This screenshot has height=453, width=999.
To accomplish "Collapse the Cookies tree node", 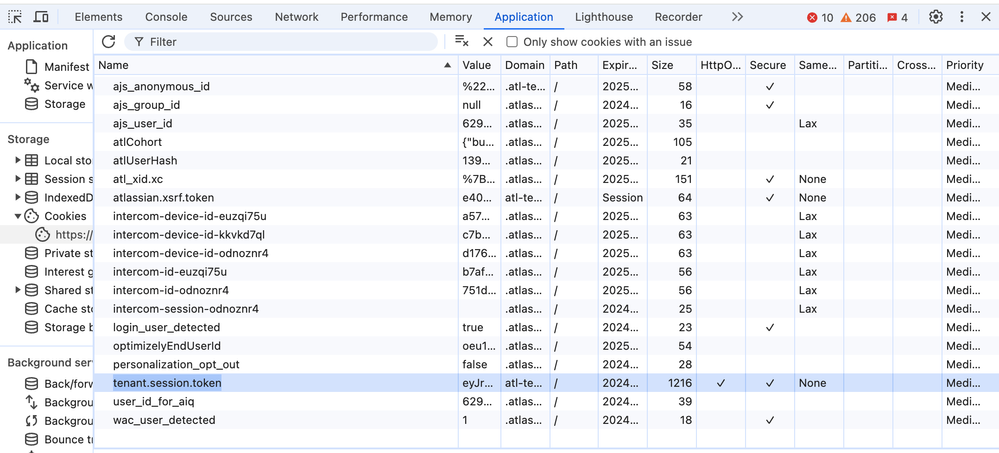I will (18, 216).
